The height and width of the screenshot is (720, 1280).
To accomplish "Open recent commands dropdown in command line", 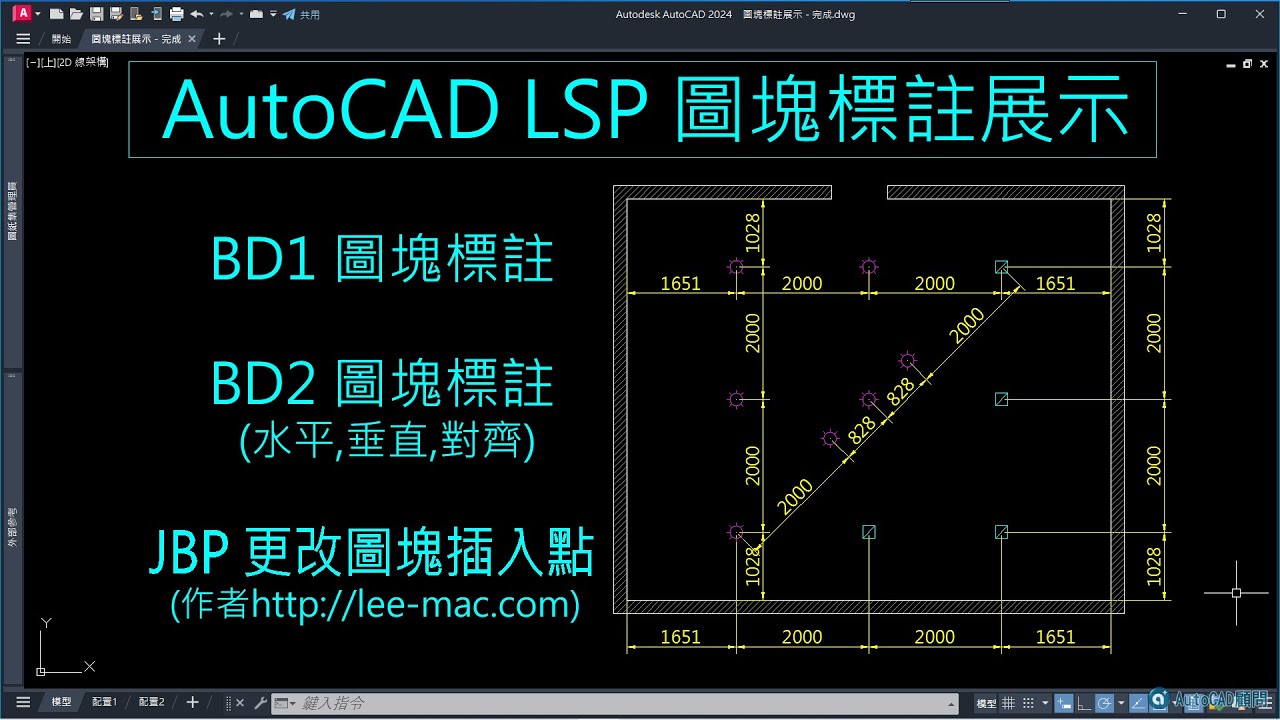I will coord(284,703).
